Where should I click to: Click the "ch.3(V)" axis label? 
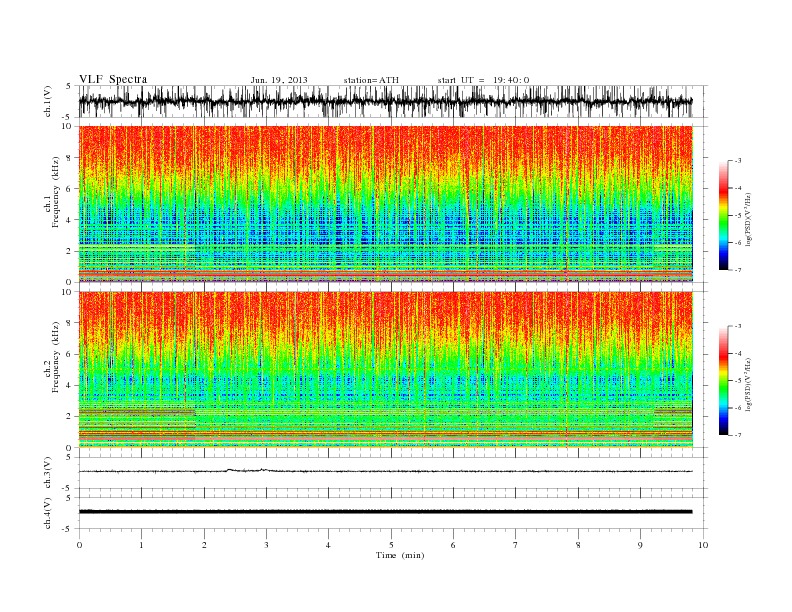click(x=48, y=472)
